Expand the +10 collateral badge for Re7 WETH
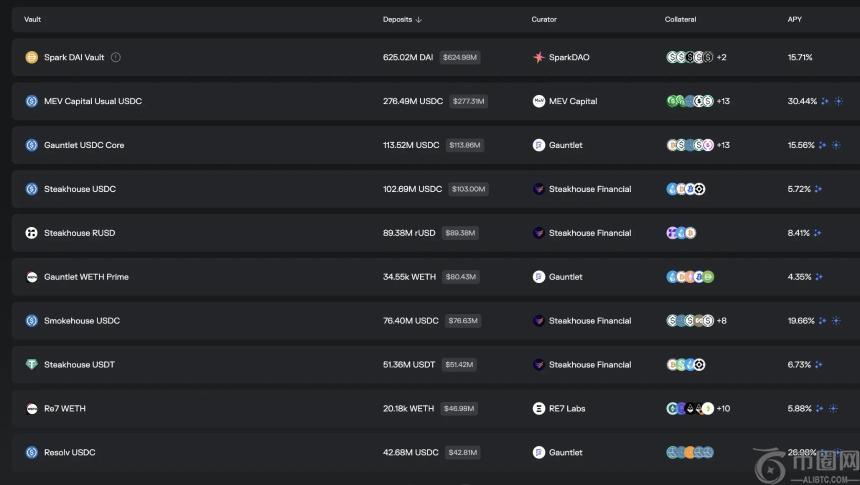This screenshot has height=485, width=860. (723, 409)
